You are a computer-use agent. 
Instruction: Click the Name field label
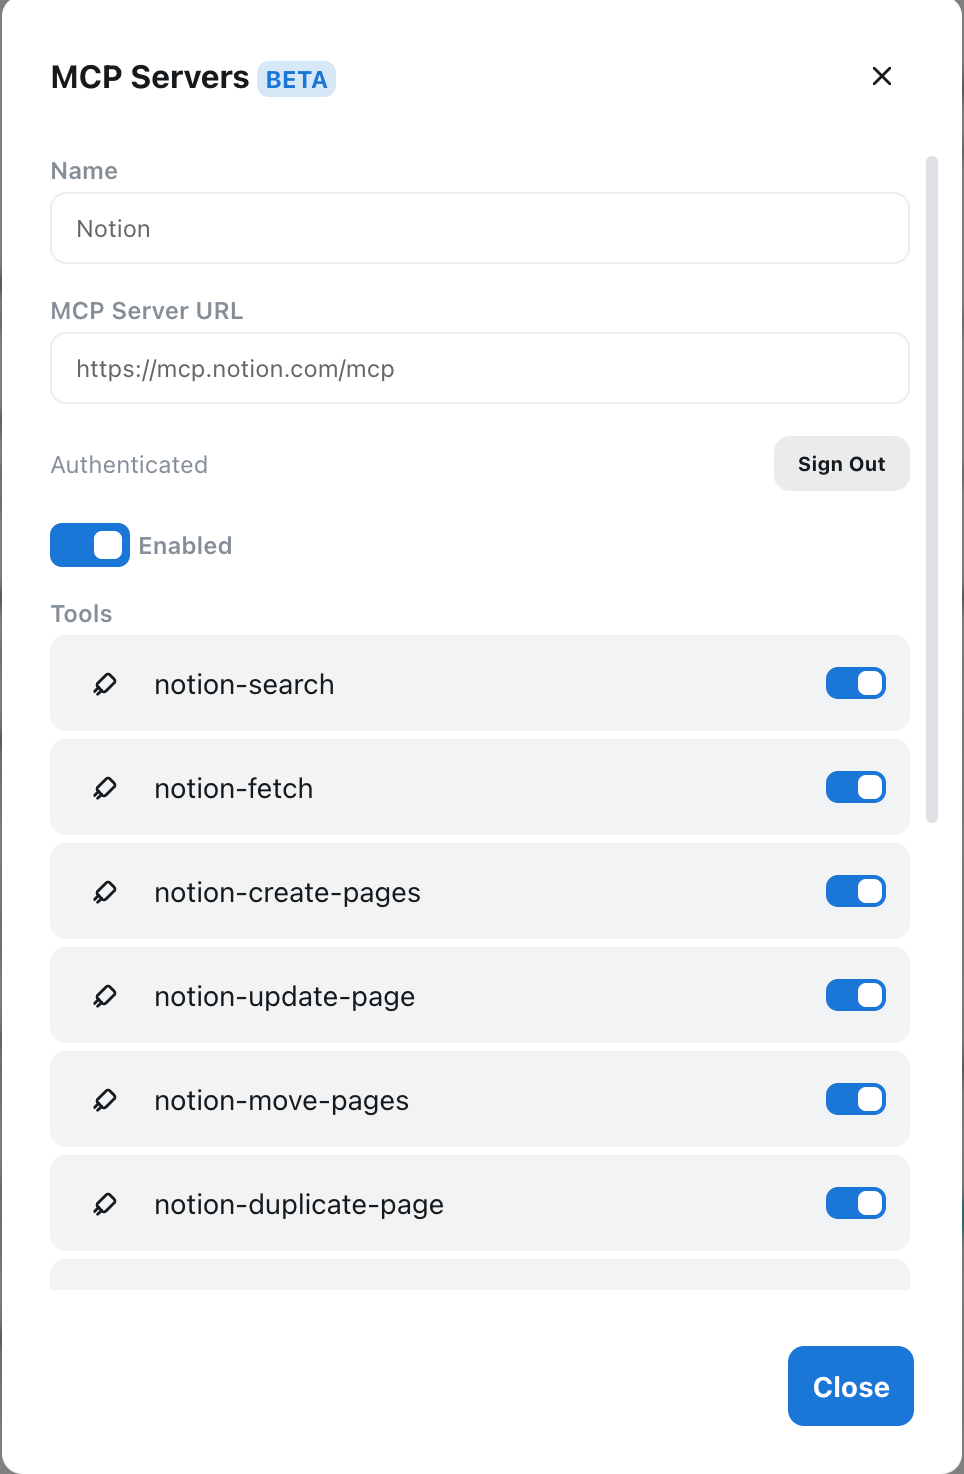(84, 171)
